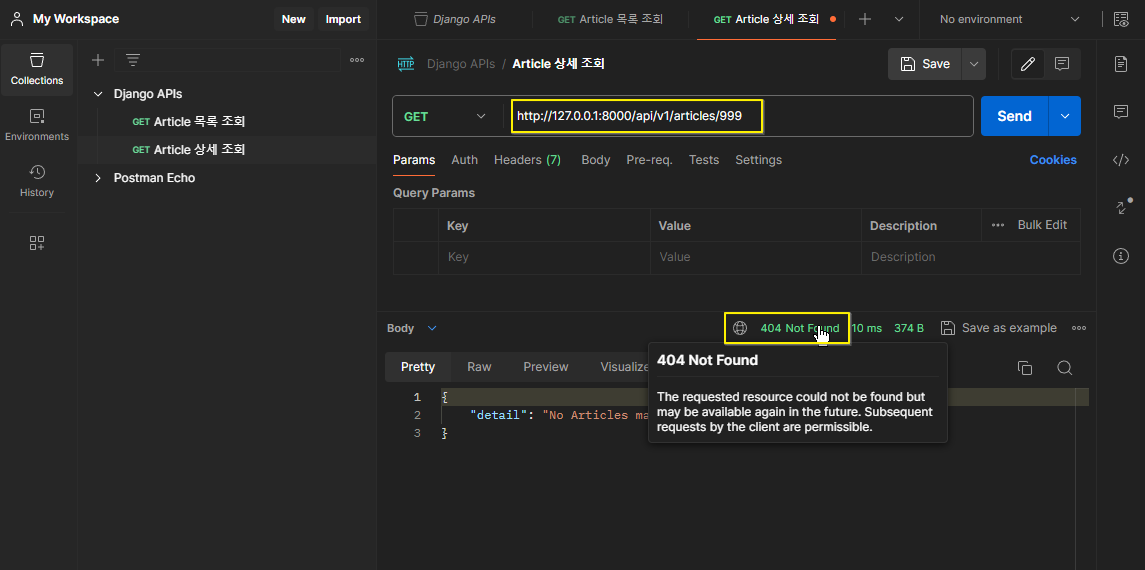Open the GET method dropdown
The image size is (1145, 570).
[x=445, y=116]
